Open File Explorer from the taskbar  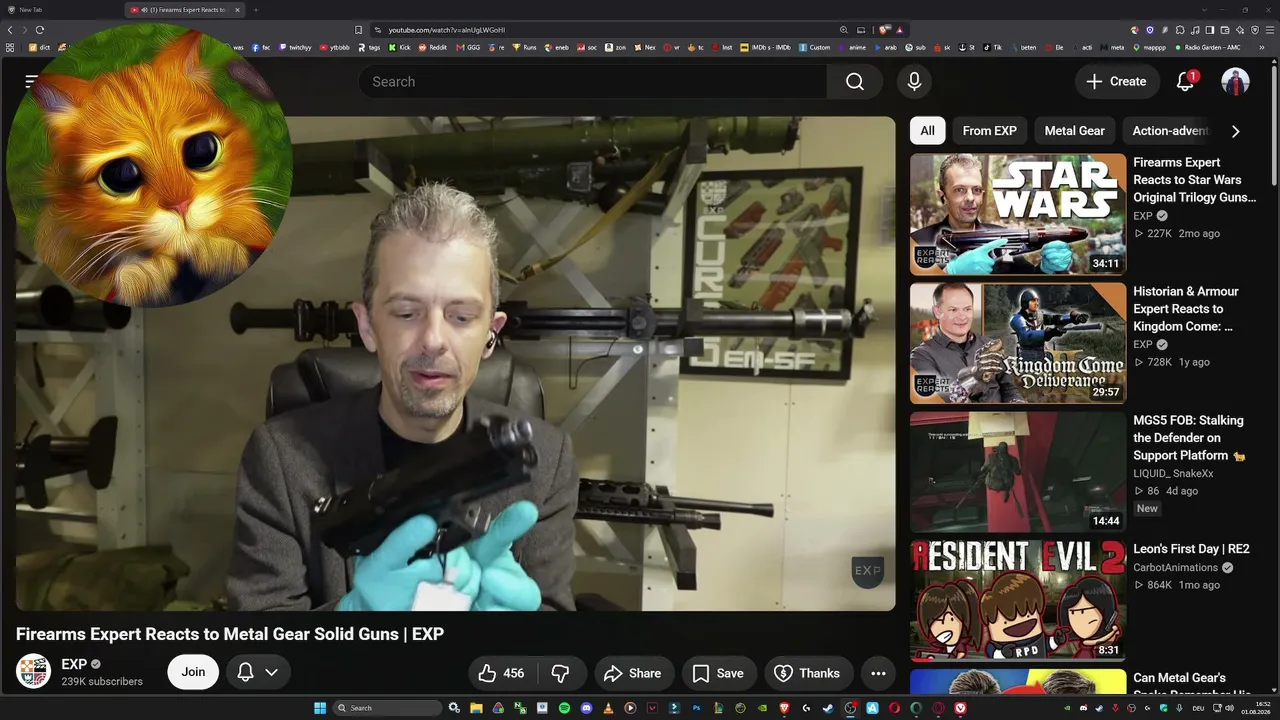coord(476,708)
